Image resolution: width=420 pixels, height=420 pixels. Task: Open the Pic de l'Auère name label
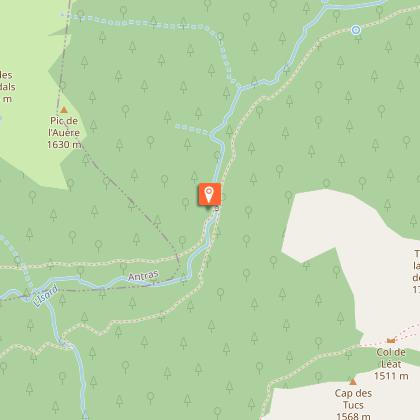tap(64, 127)
